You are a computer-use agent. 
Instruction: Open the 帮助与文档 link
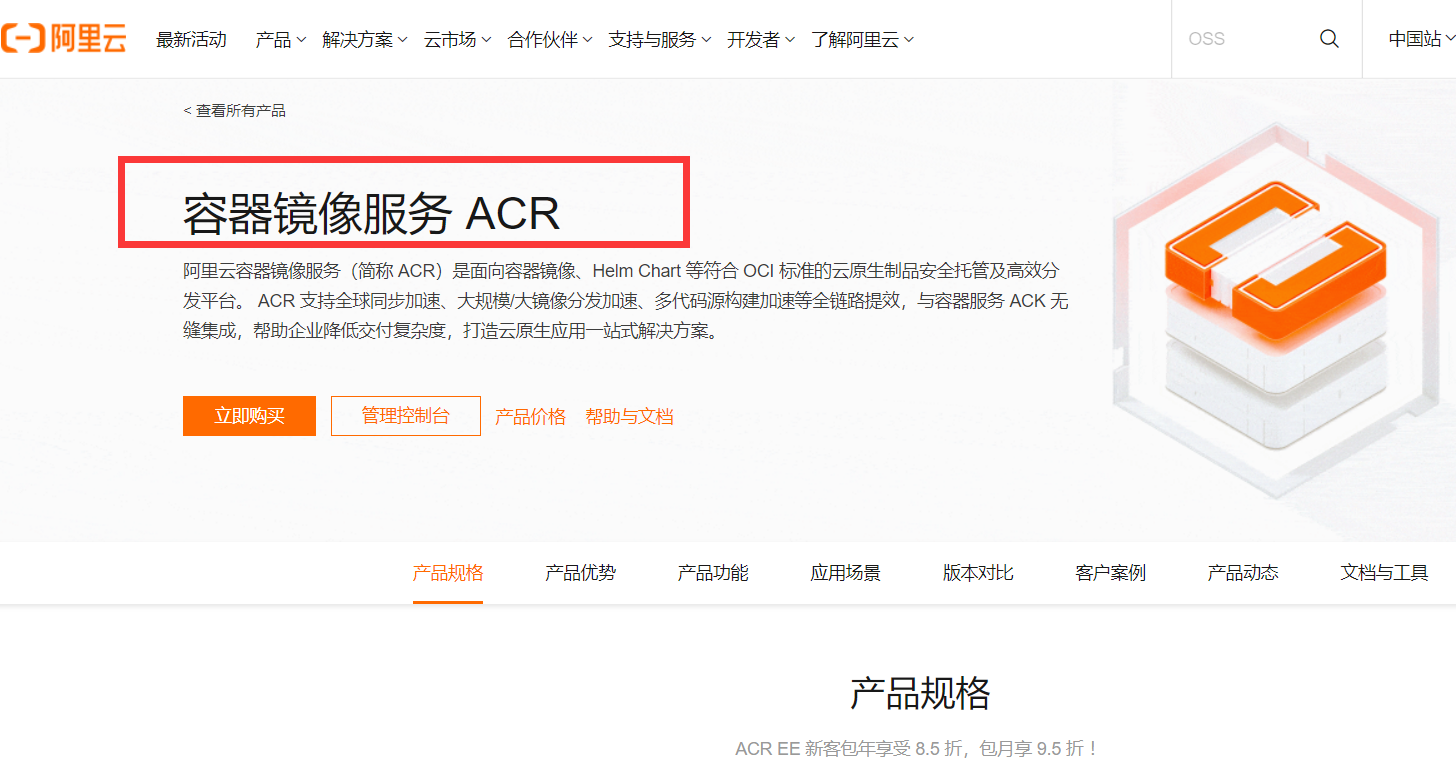point(630,417)
